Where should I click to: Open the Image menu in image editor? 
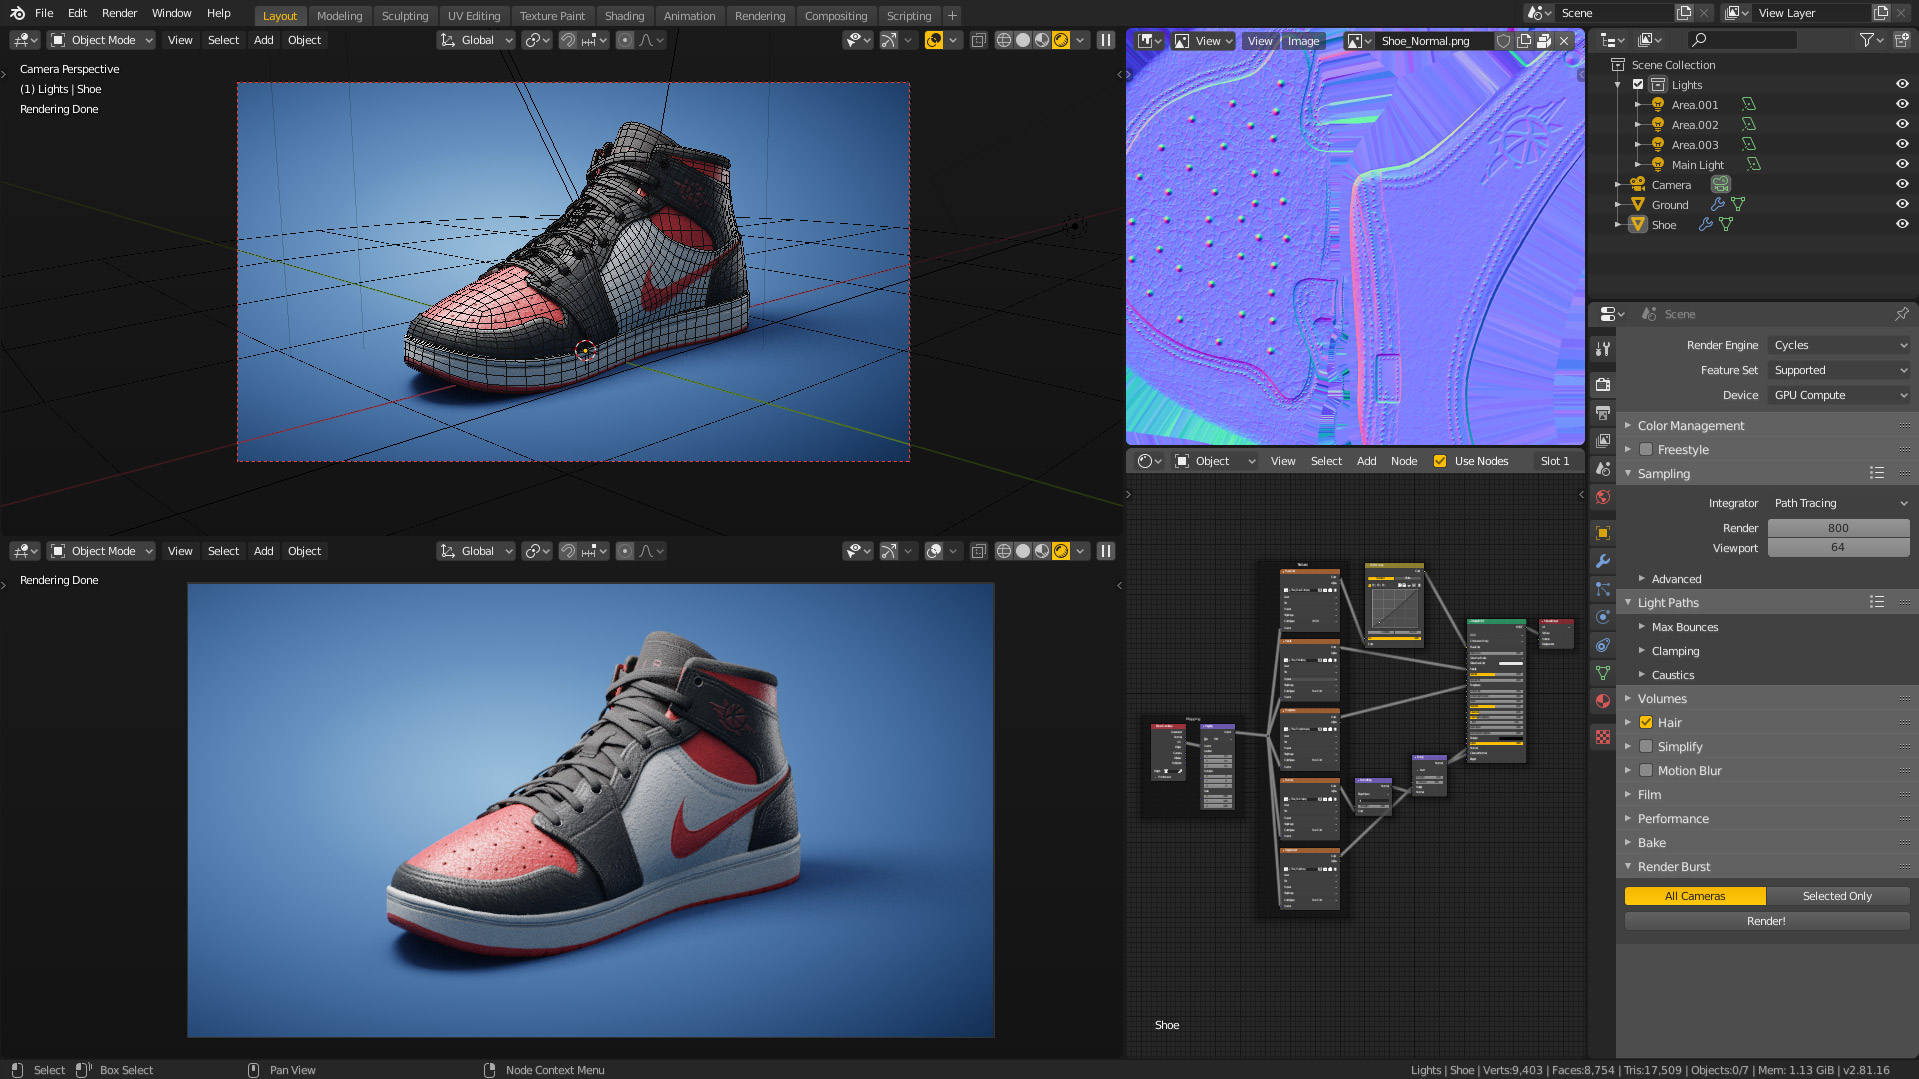point(1303,41)
